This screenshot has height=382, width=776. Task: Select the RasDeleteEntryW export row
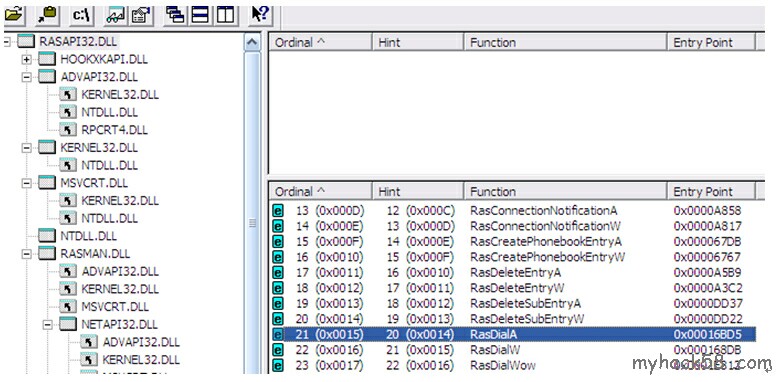tap(513, 288)
